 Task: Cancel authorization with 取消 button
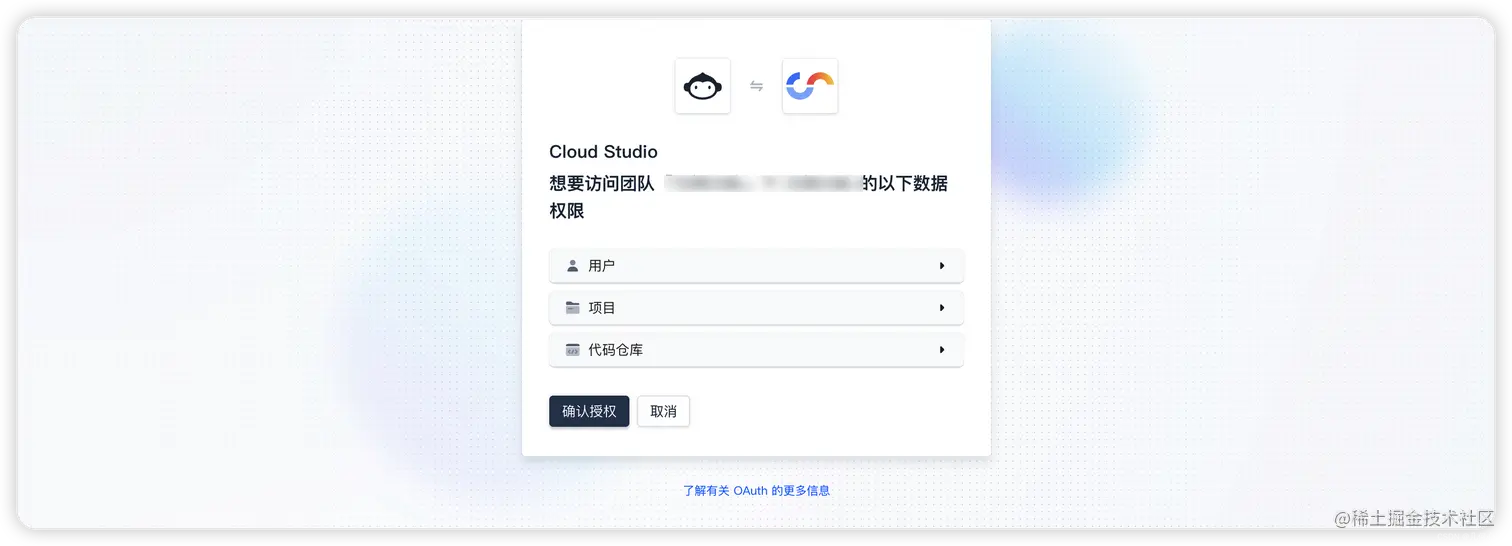click(663, 411)
